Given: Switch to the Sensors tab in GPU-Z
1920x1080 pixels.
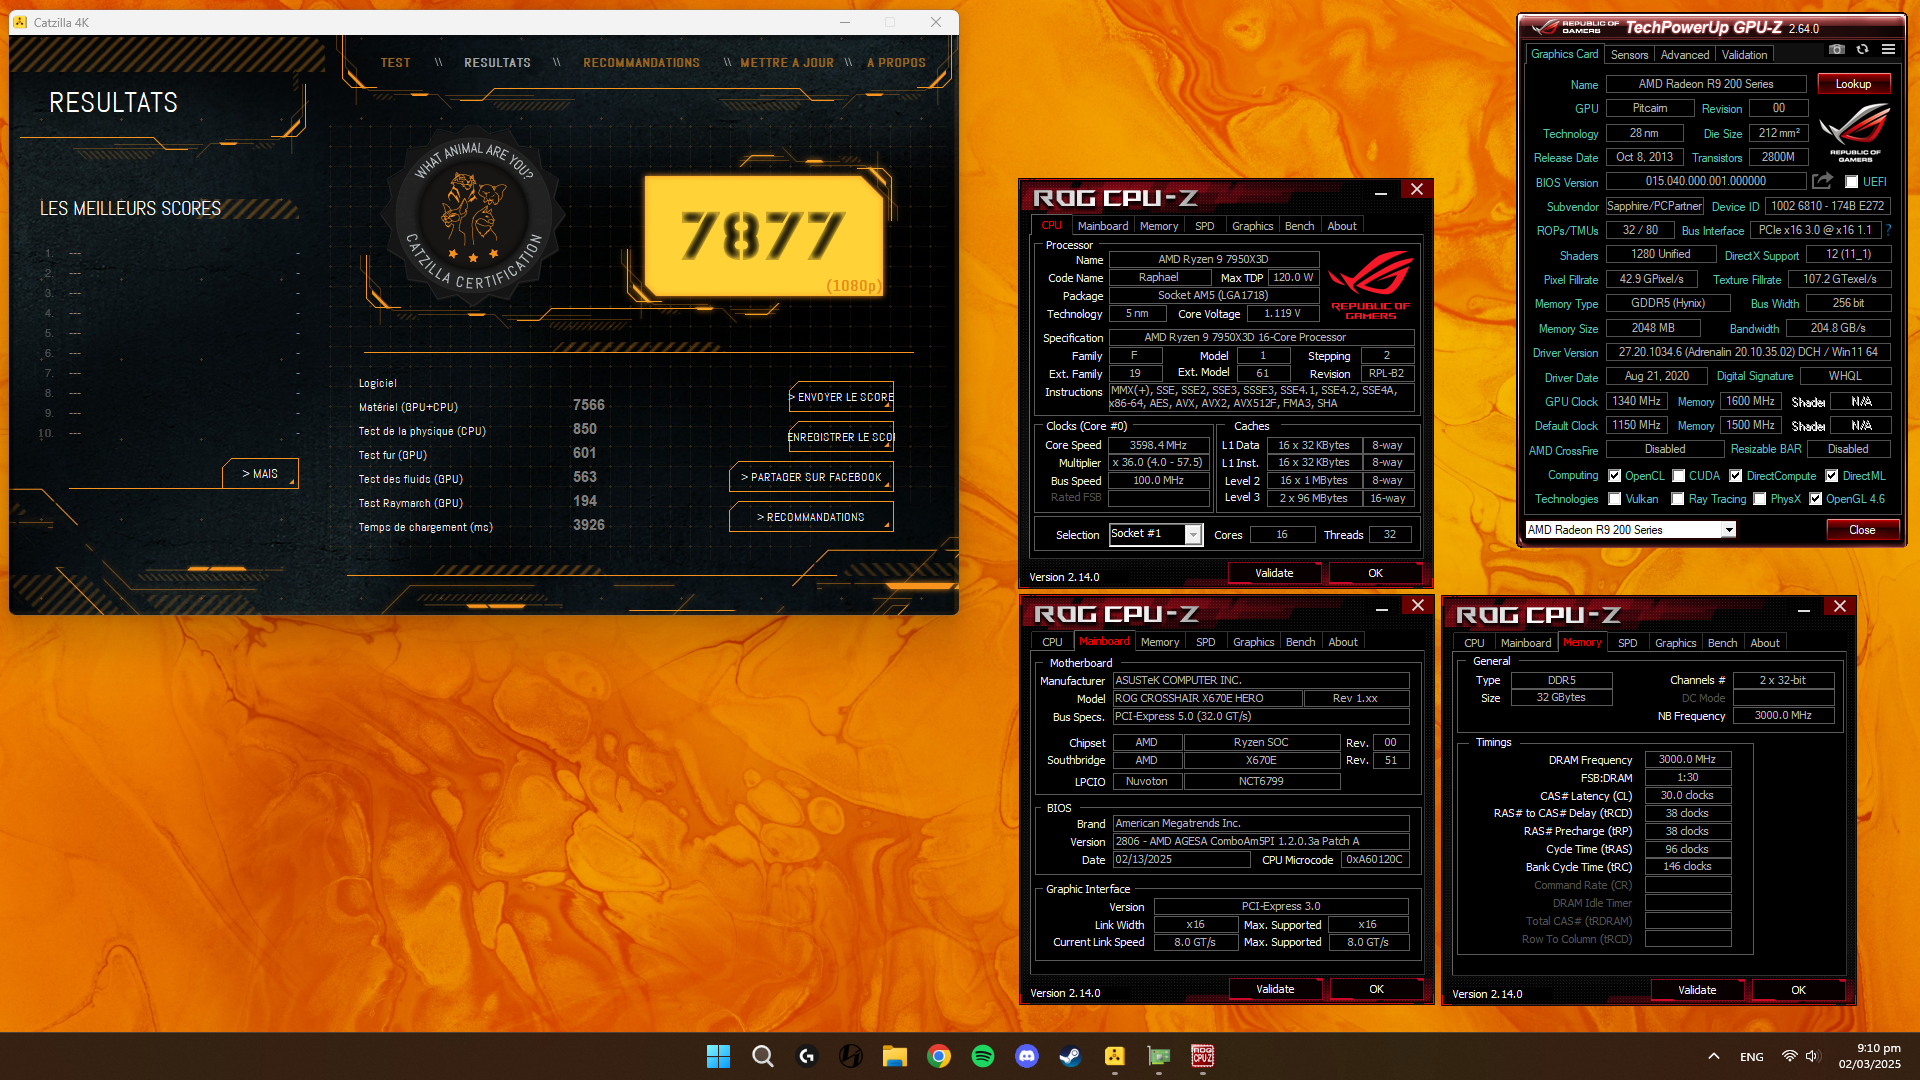Looking at the screenshot, I should (x=1629, y=55).
